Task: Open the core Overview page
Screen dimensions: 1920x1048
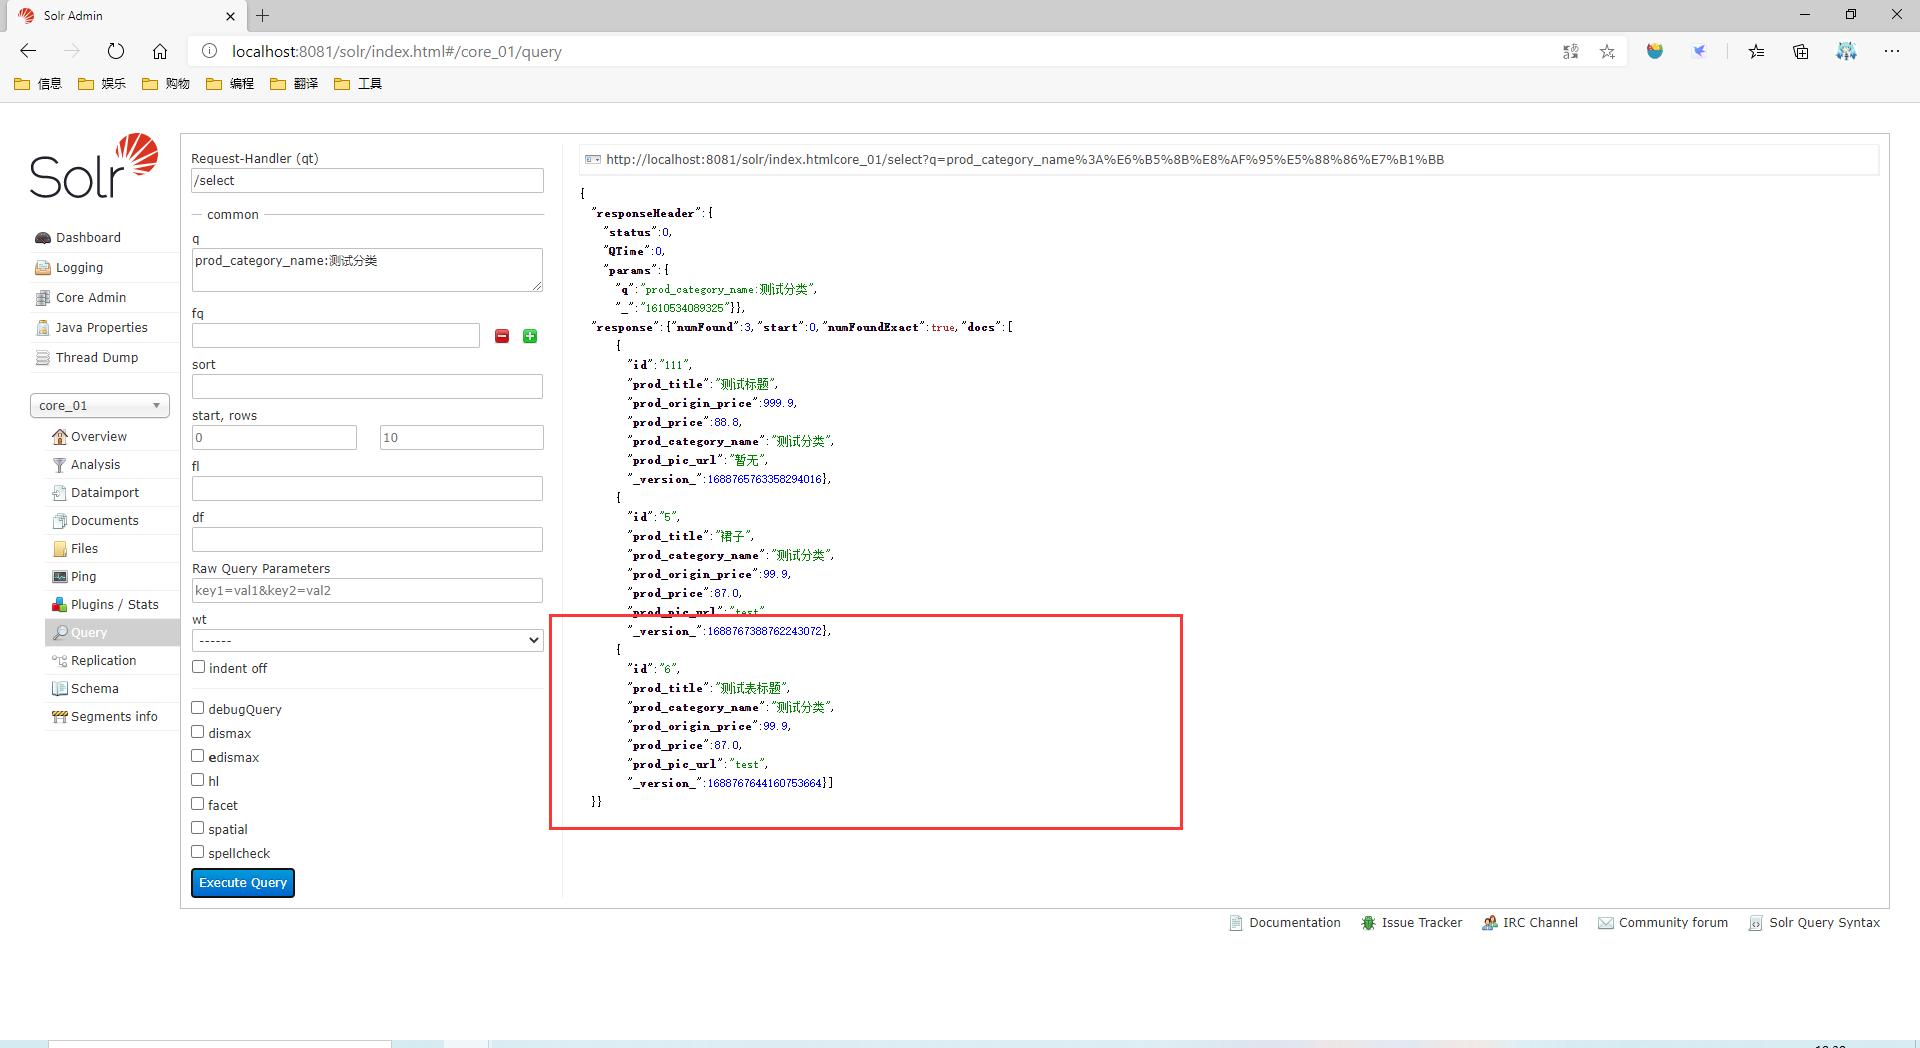Action: pos(98,437)
